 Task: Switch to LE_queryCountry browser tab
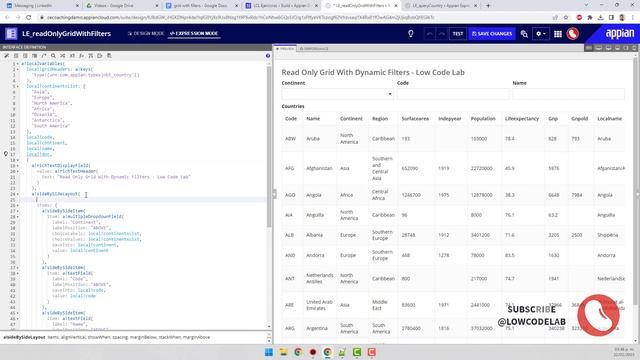pyautogui.click(x=441, y=6)
